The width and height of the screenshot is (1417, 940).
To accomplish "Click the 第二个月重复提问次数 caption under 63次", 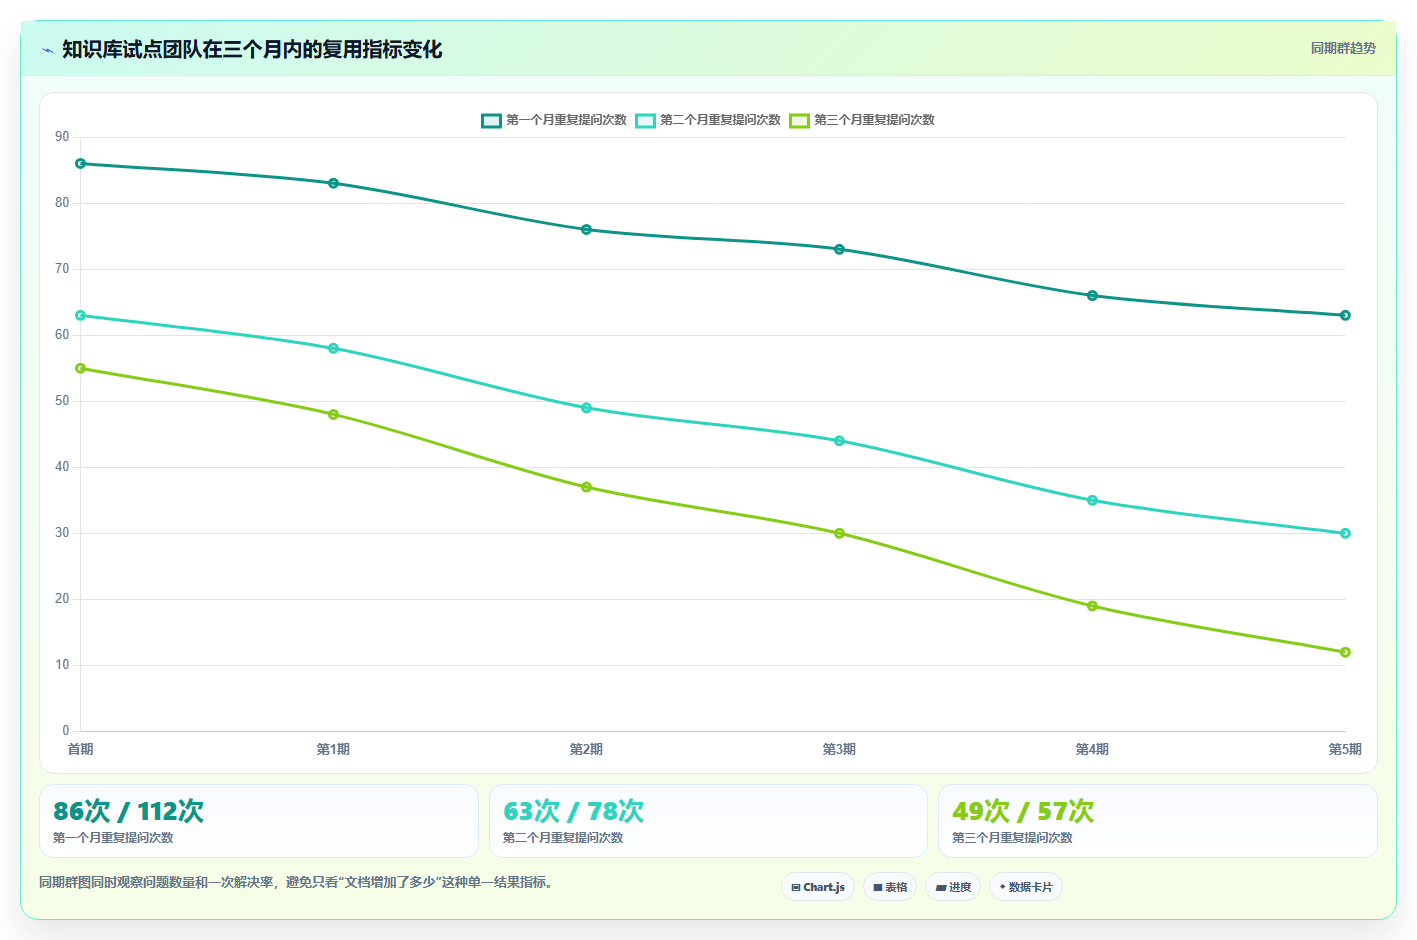I will (x=563, y=838).
